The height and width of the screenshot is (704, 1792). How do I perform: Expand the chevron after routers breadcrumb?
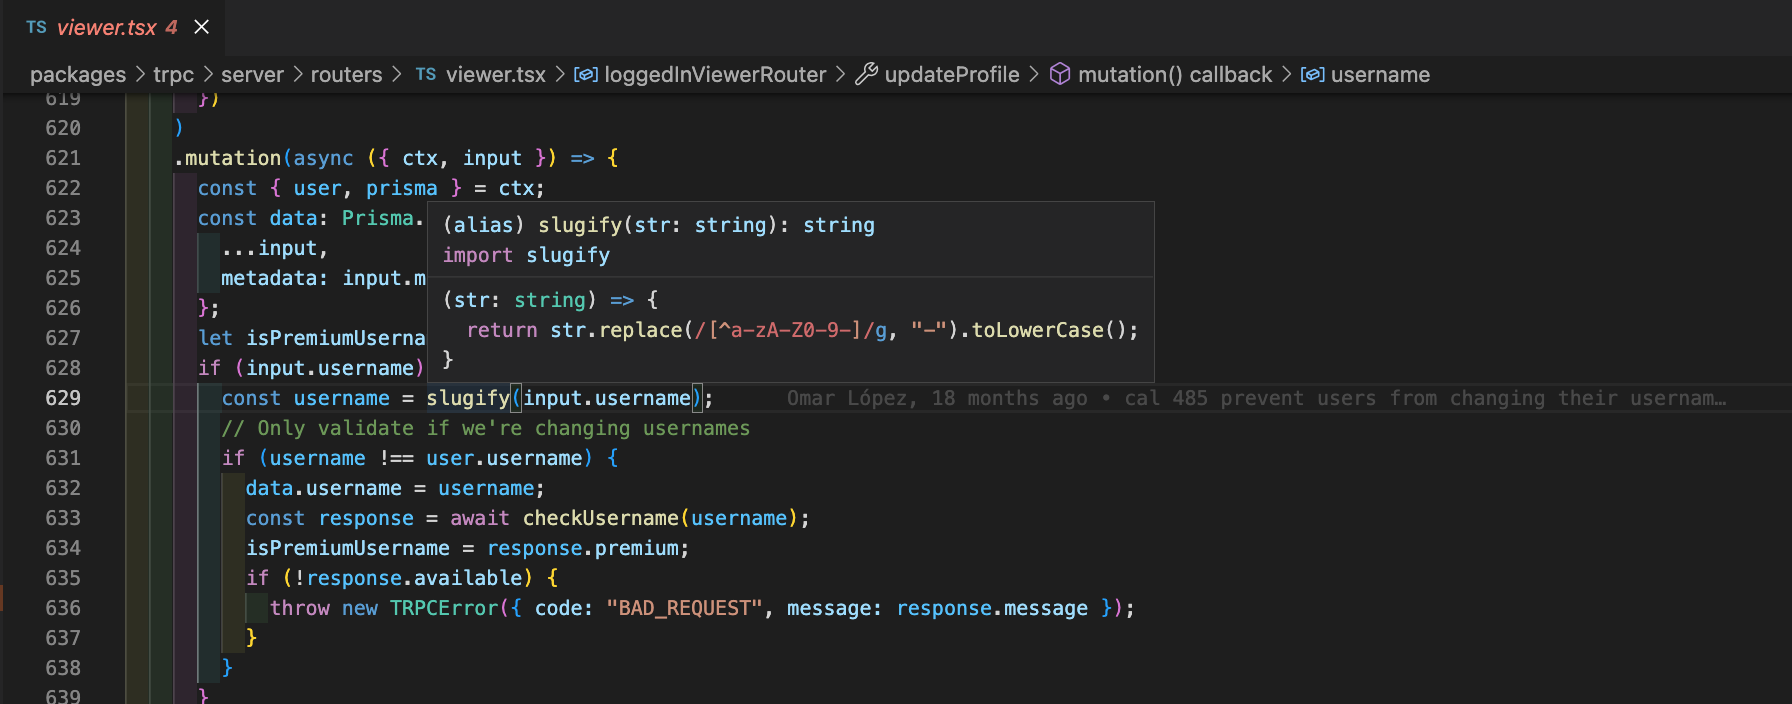(x=397, y=75)
